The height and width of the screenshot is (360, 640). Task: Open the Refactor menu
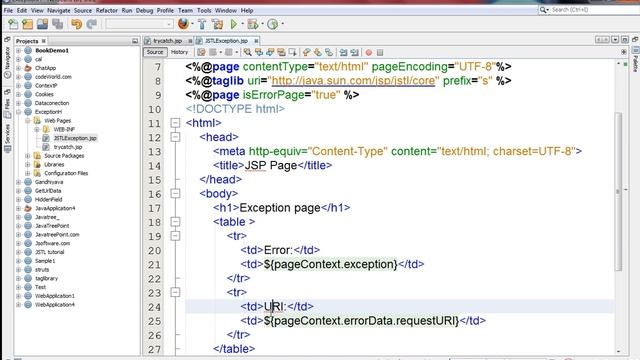107,10
